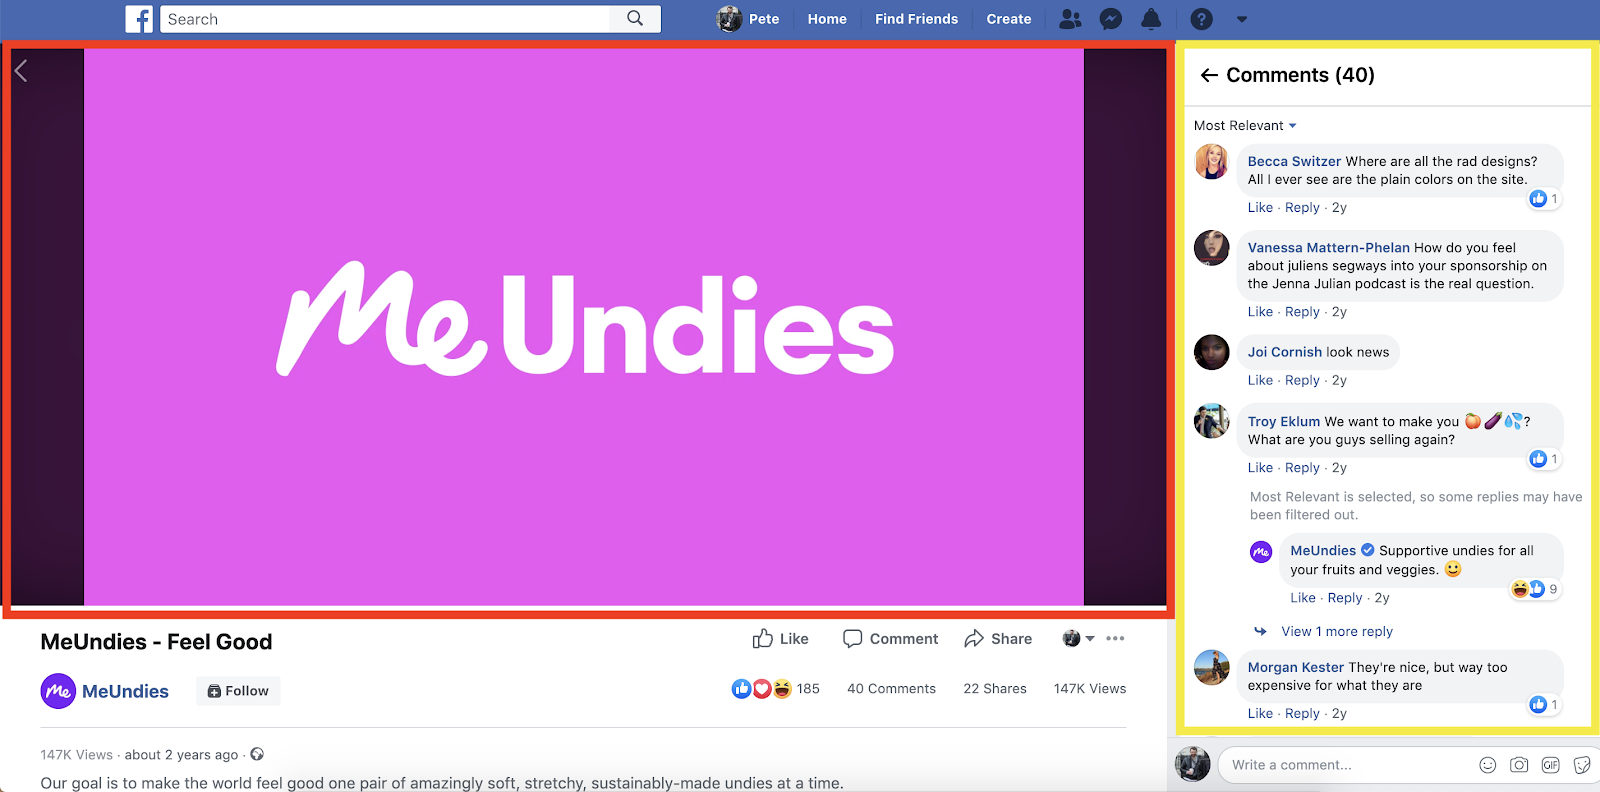Open the MeUndies page name link
1600x792 pixels.
(125, 691)
